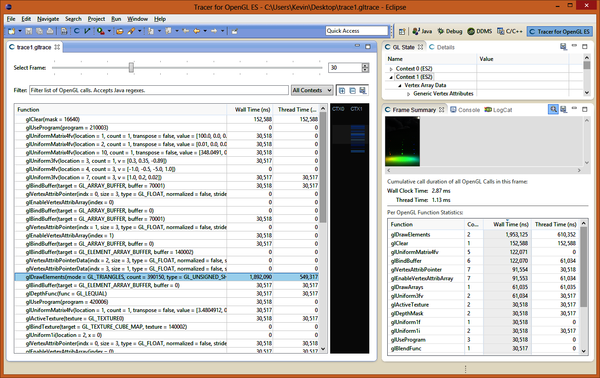The image size is (600, 378).
Task: Click the frame number spinner arrows
Action: click(x=365, y=68)
